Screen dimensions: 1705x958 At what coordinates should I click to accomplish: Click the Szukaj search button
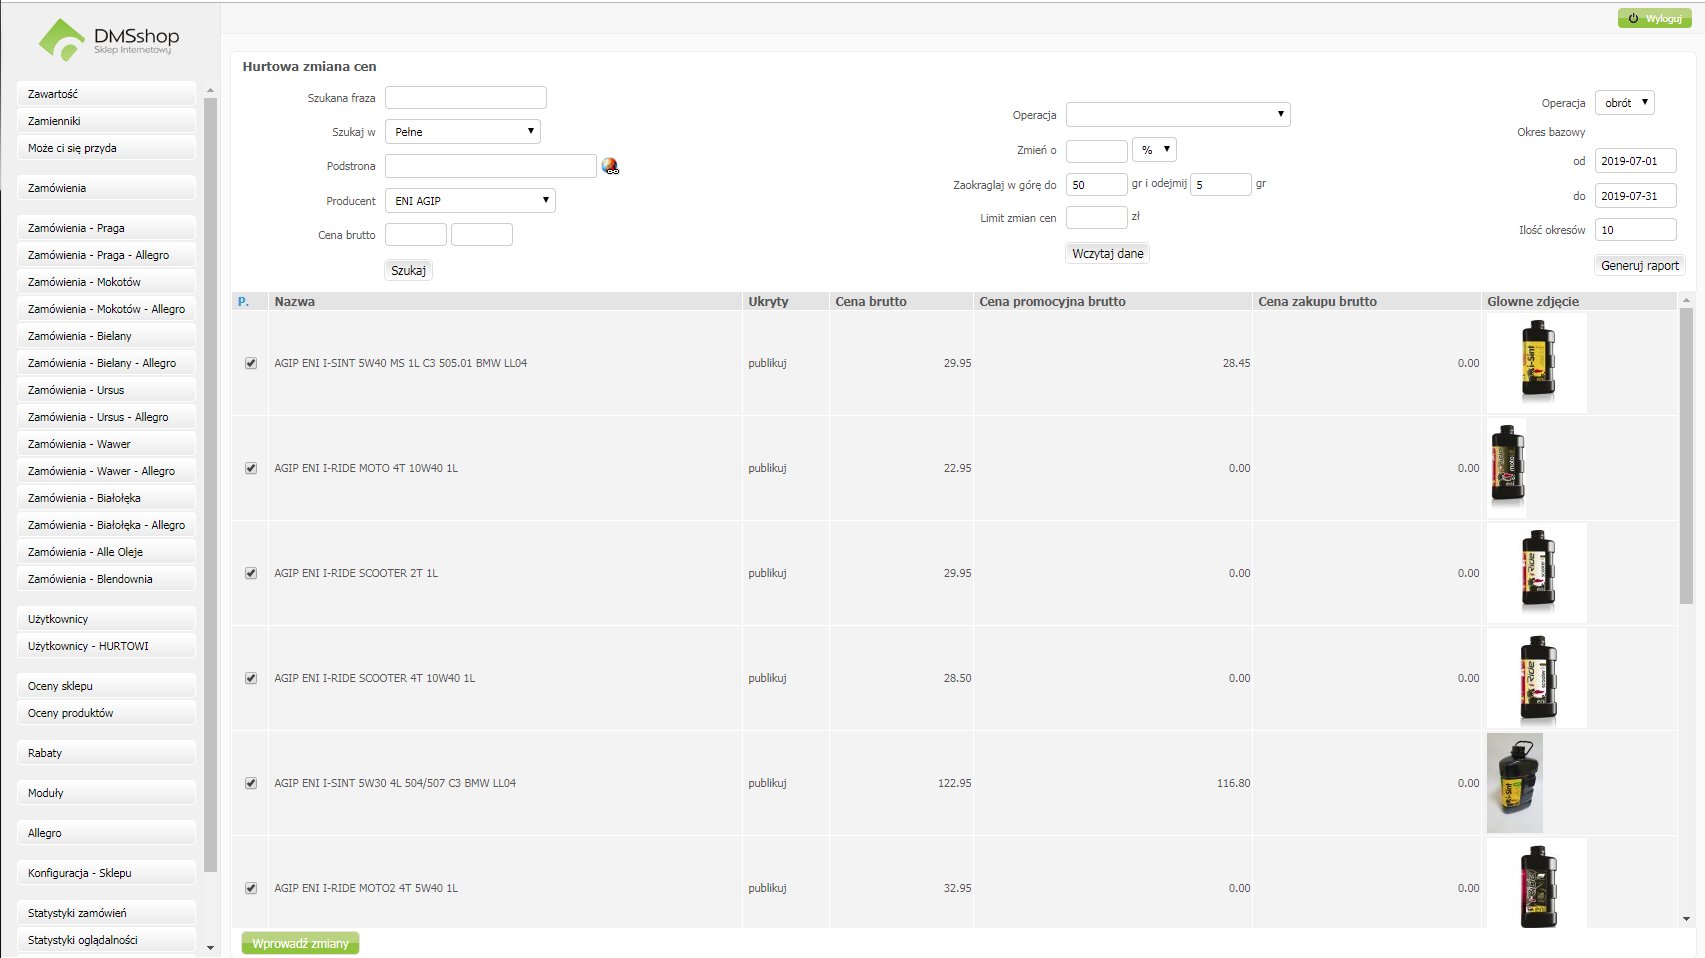pos(409,270)
